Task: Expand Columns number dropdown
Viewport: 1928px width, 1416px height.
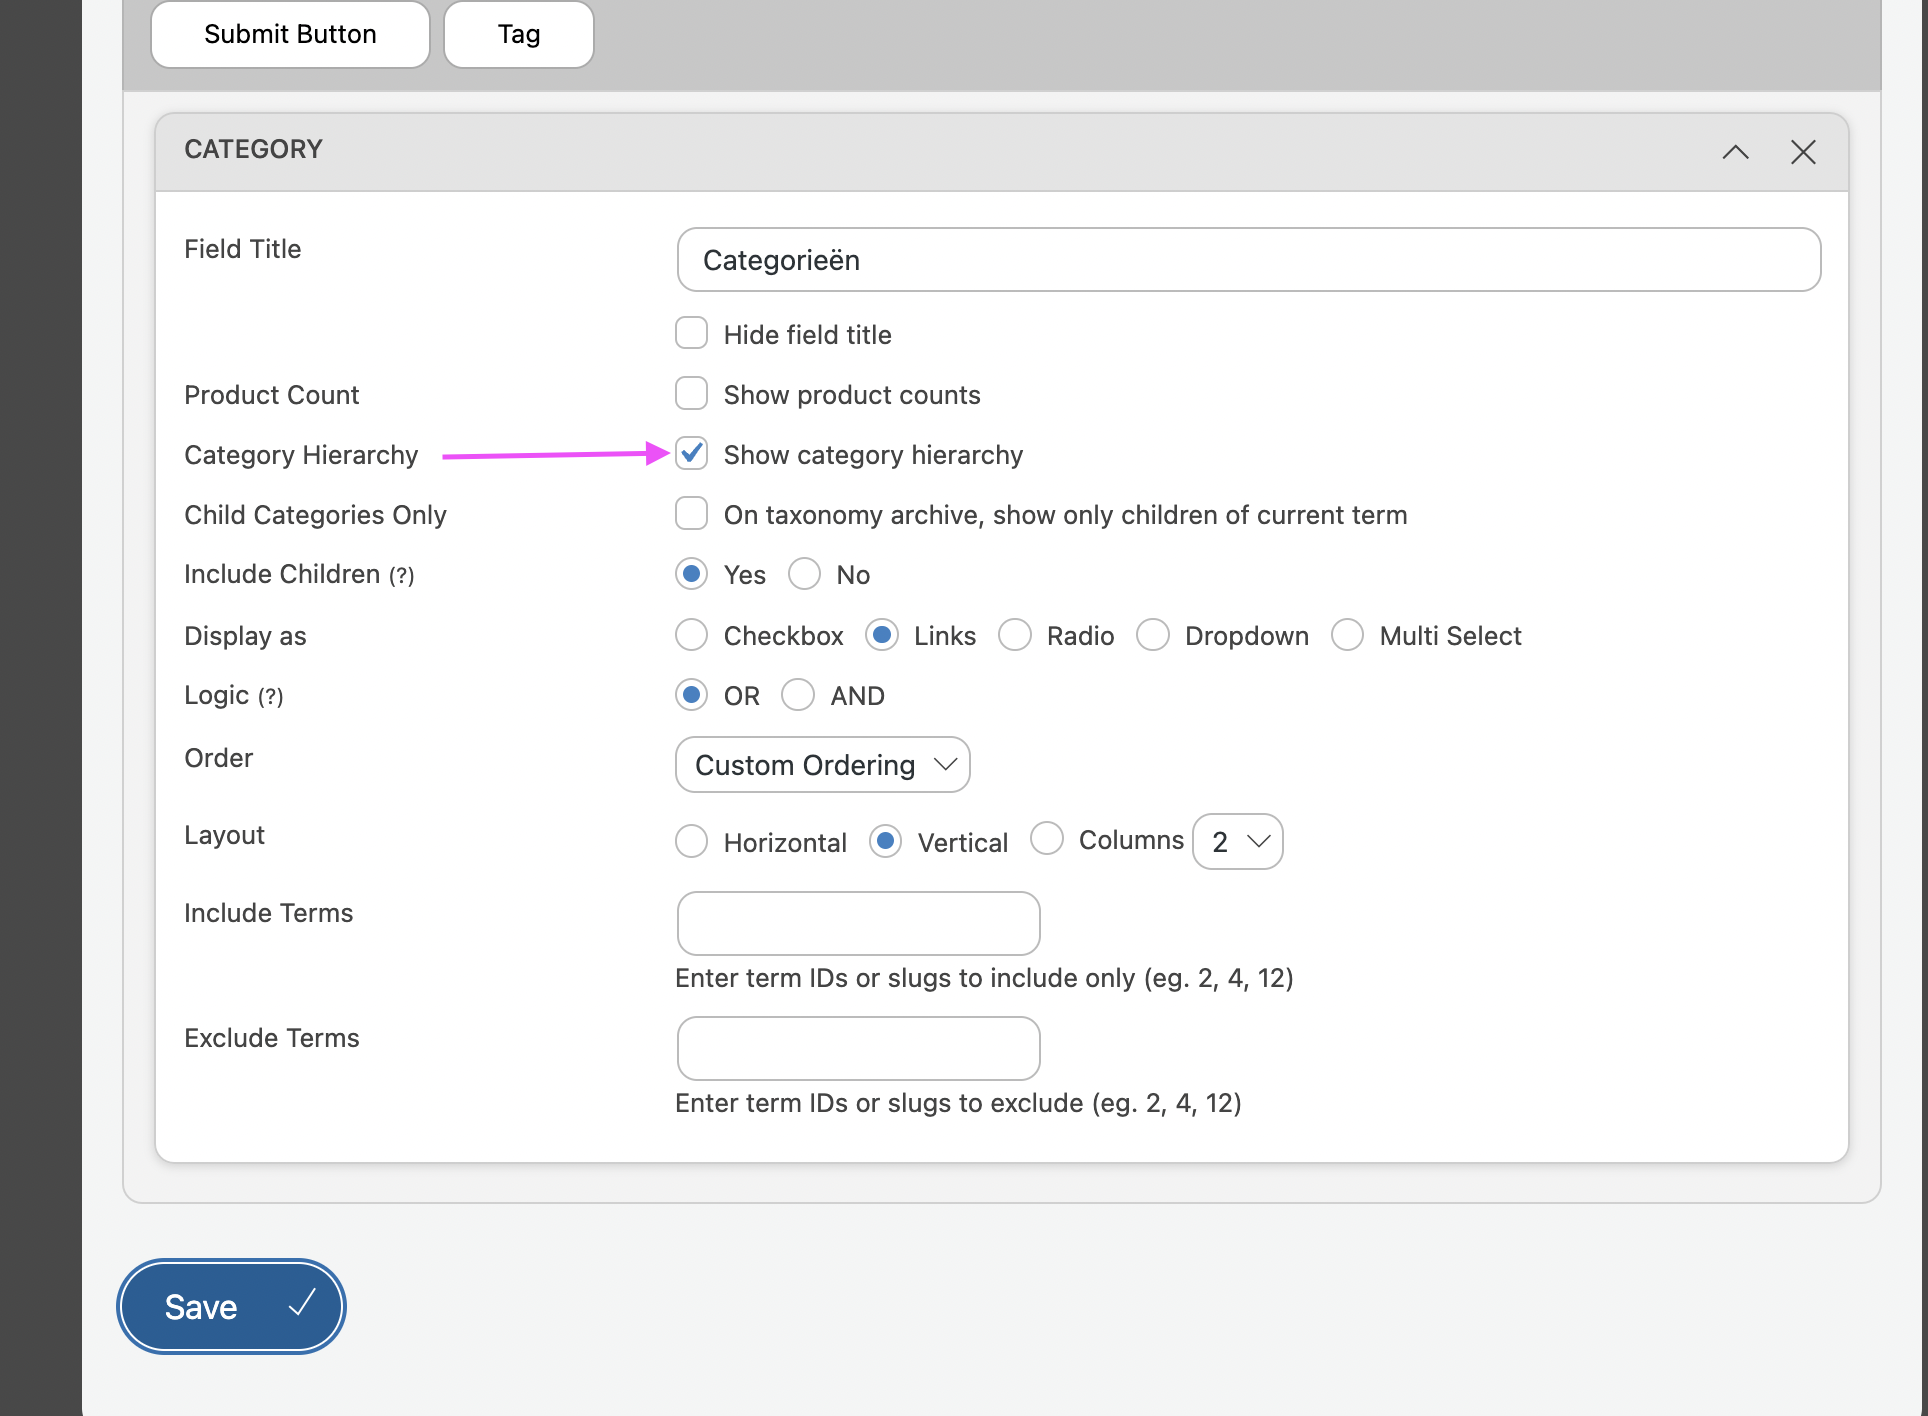Action: tap(1236, 841)
